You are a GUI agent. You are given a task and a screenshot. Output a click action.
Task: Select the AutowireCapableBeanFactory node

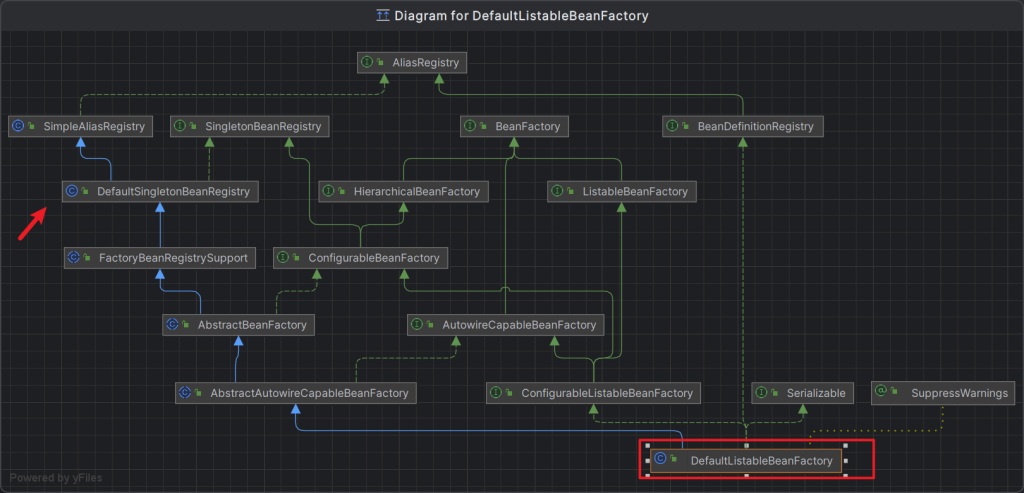[504, 325]
